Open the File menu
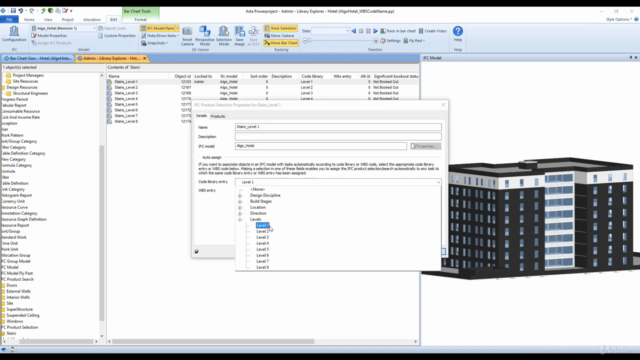 9,20
